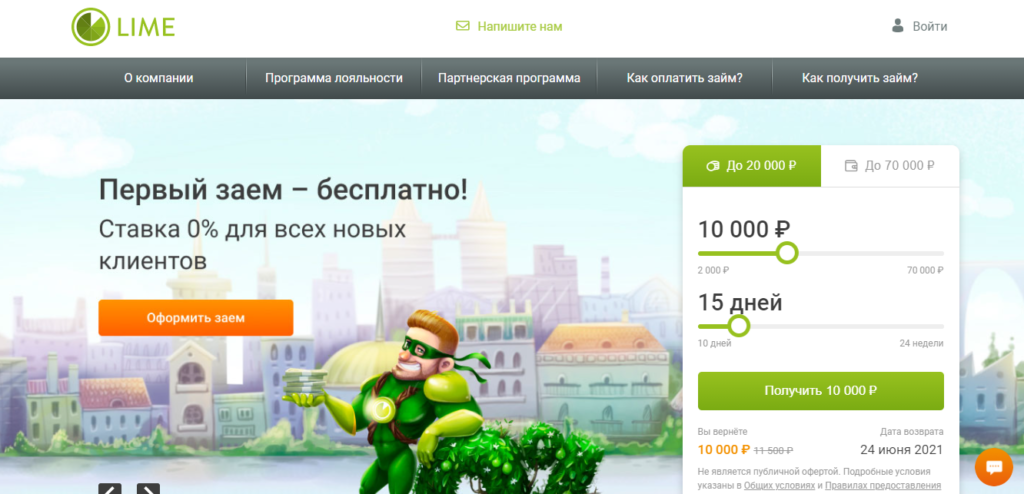Click the coin icon in До 20 000 ₽ tab
This screenshot has width=1024, height=494.
713,166
